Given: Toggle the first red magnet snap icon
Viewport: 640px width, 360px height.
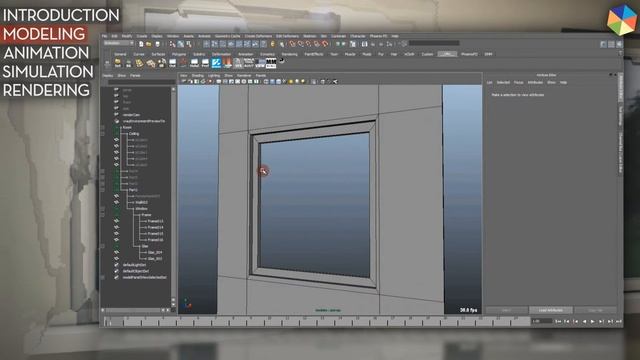Looking at the screenshot, I should [x=293, y=44].
